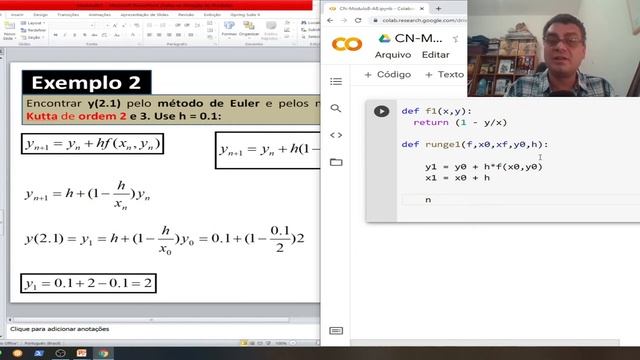The width and height of the screenshot is (640, 360).
Task: Switch to Slide Sorter view in status bar
Action: [x=252, y=343]
